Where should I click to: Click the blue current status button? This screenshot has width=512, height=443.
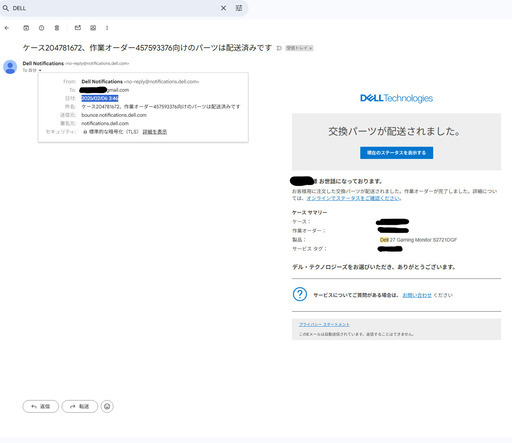pyautogui.click(x=397, y=153)
